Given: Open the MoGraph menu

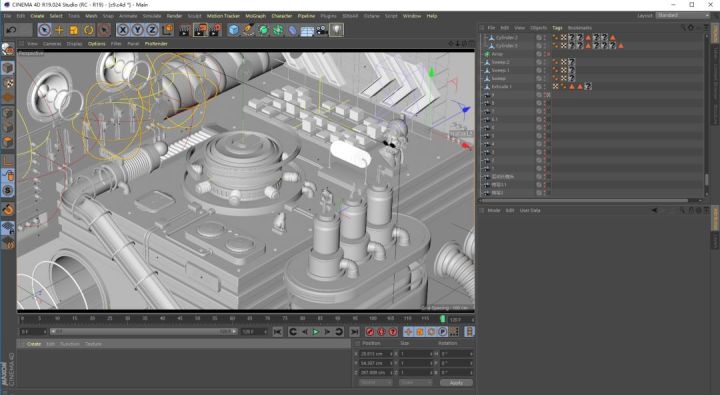Looking at the screenshot, I should pyautogui.click(x=255, y=16).
